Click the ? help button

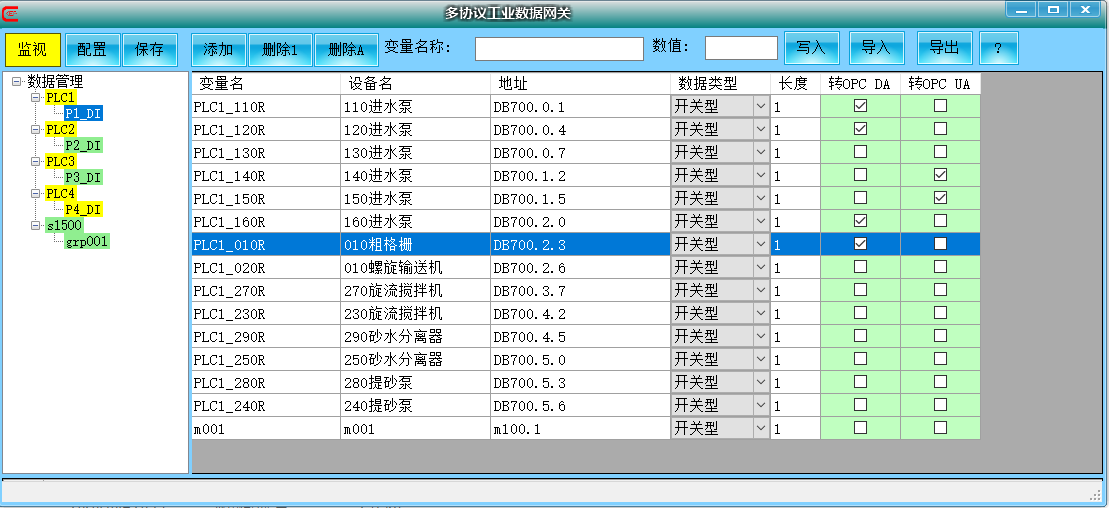(998, 48)
